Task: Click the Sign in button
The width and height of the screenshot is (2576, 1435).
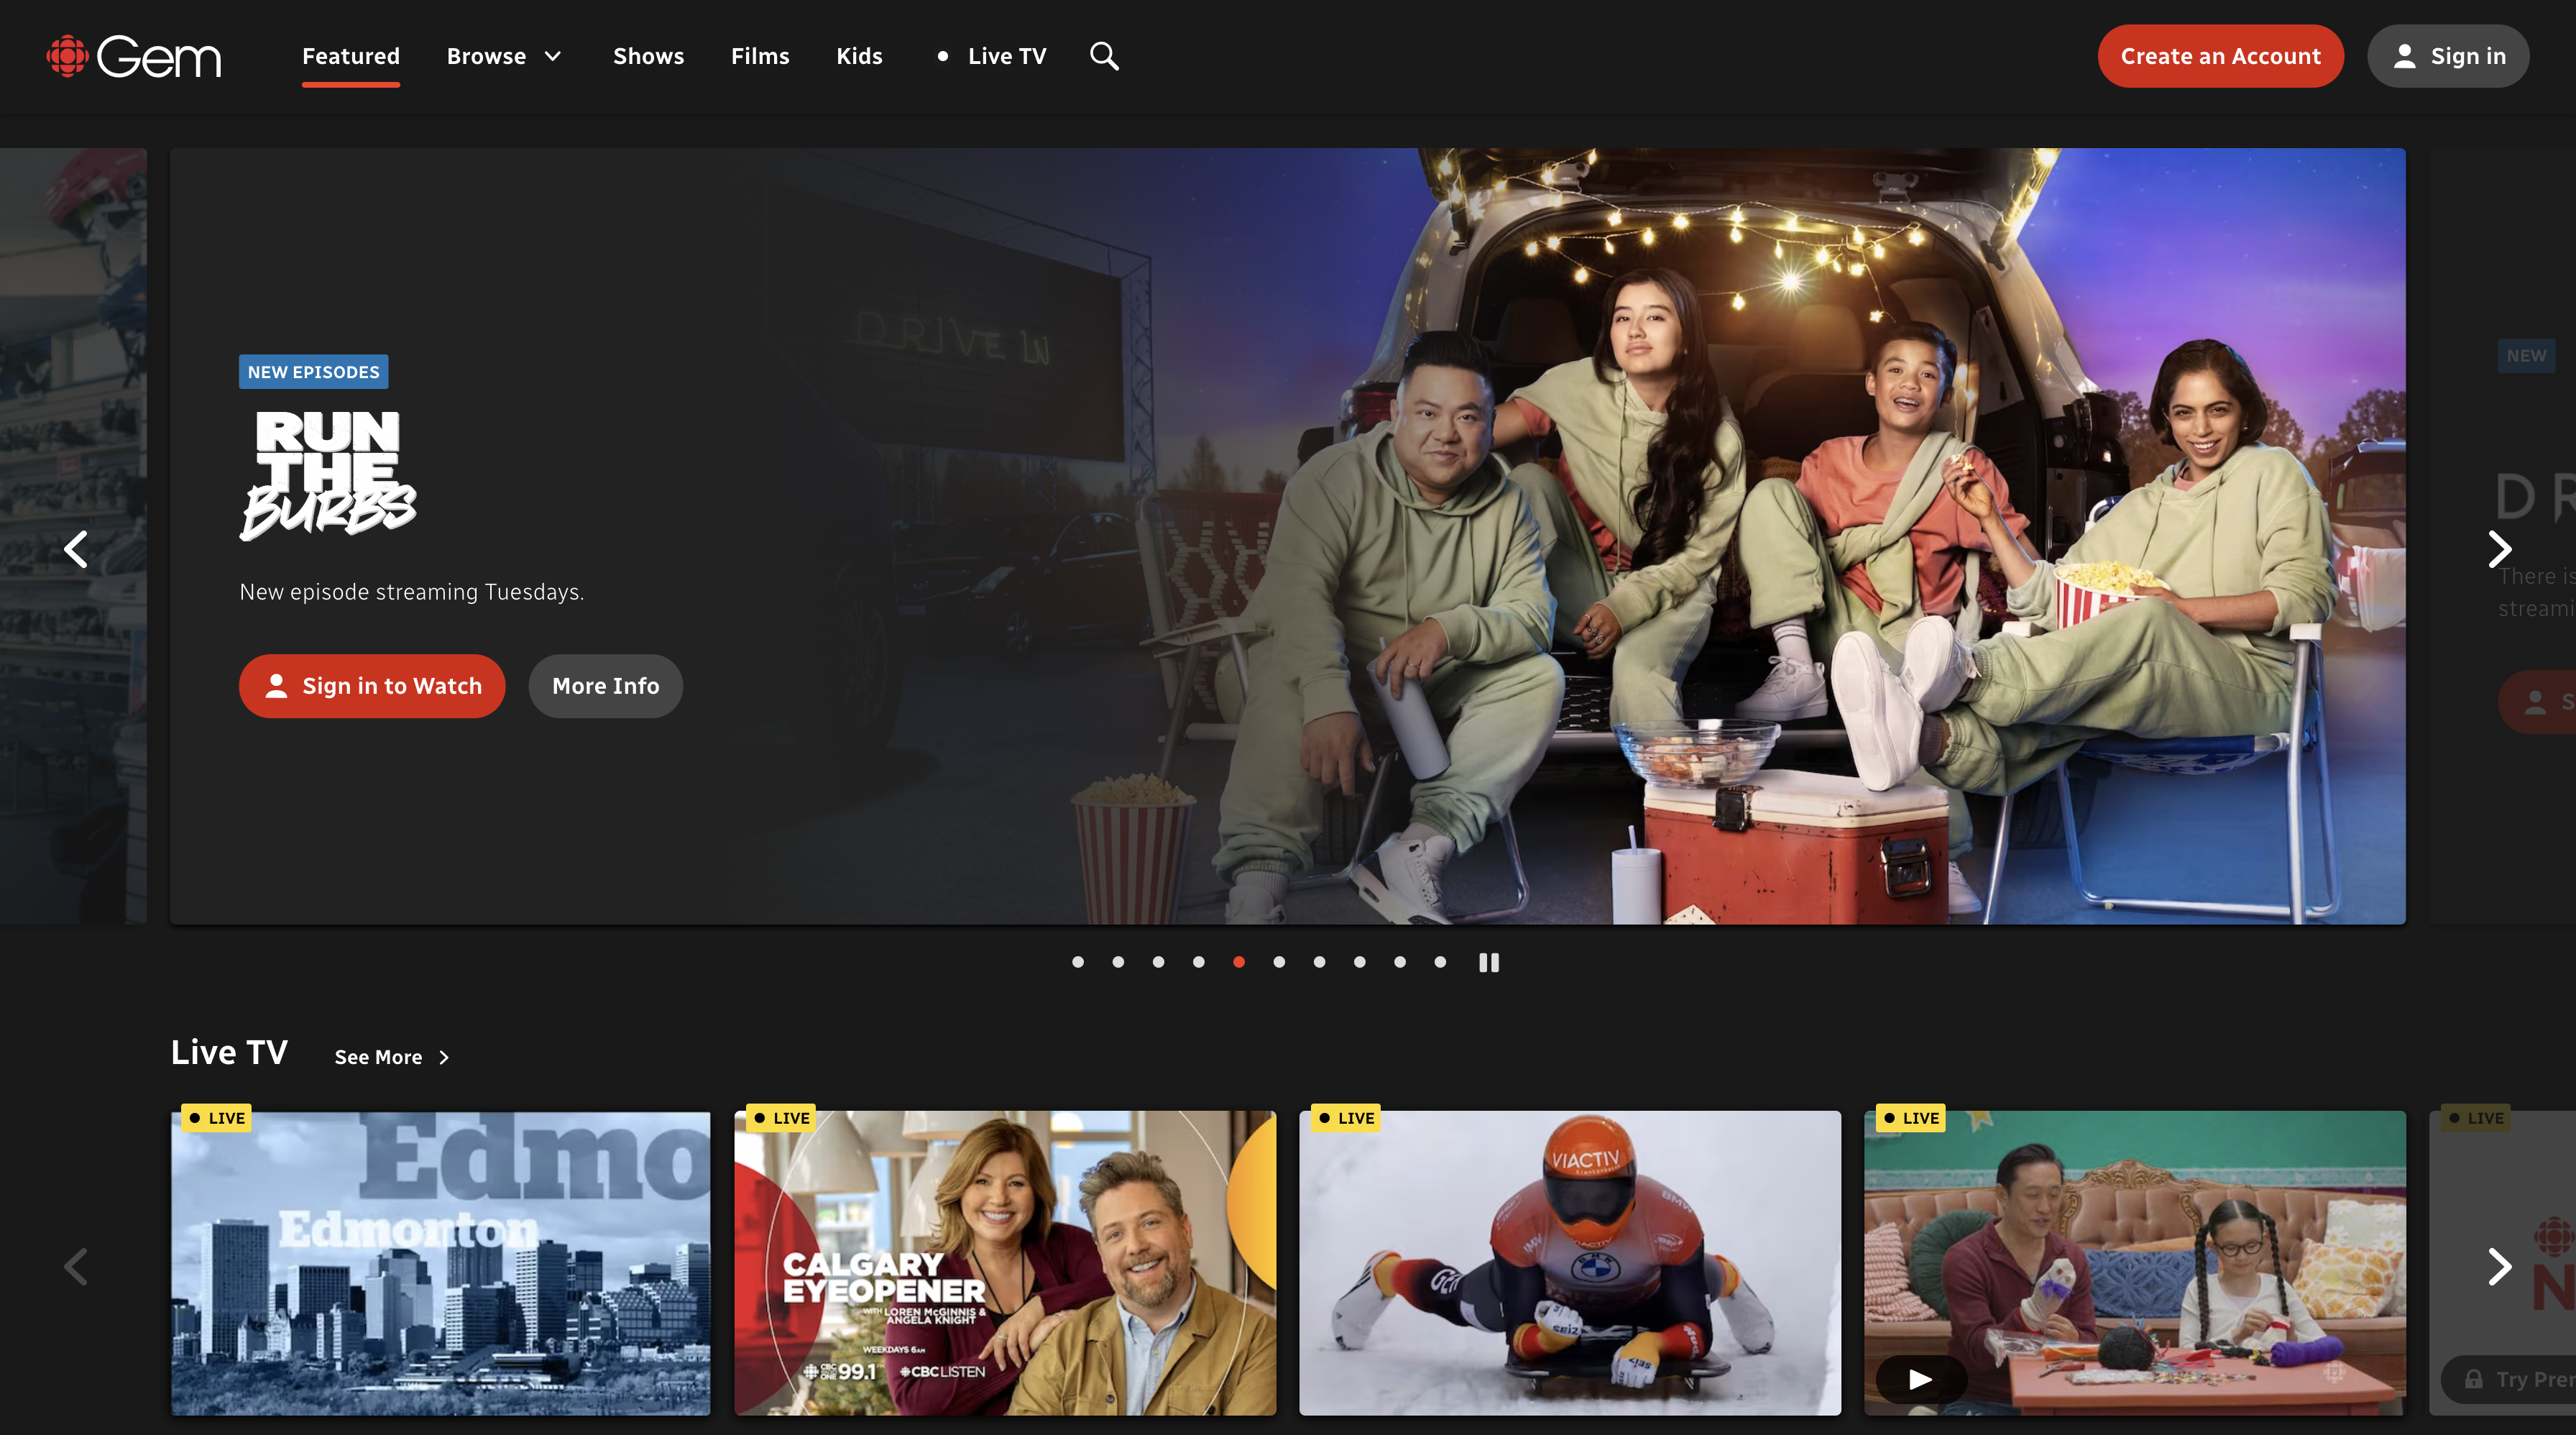Action: point(2448,56)
